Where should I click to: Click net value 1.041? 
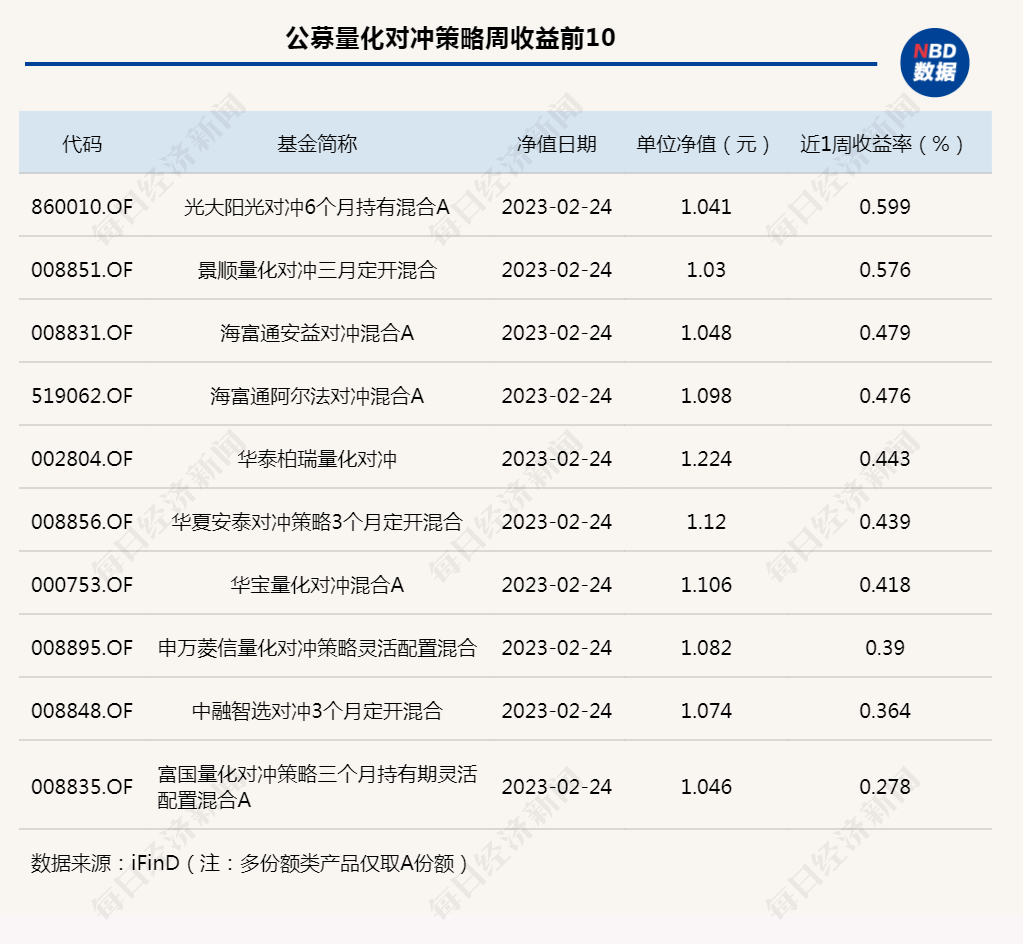coord(706,207)
